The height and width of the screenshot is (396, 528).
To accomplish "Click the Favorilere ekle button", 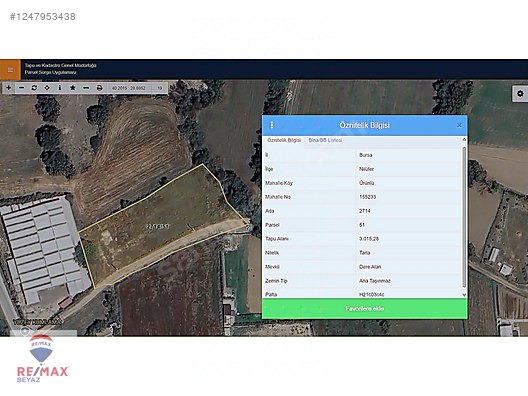I will 365,308.
